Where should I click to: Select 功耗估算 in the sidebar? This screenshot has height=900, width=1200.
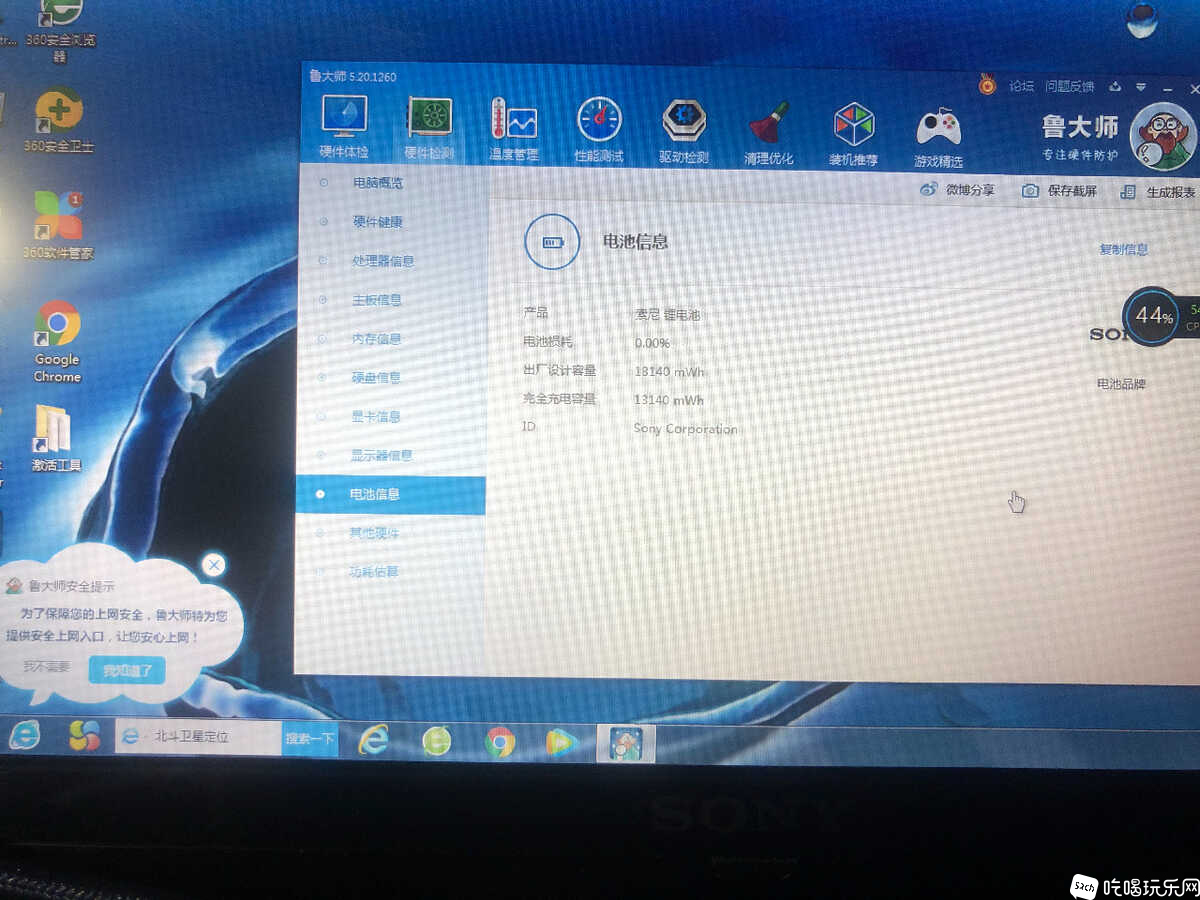coord(374,572)
